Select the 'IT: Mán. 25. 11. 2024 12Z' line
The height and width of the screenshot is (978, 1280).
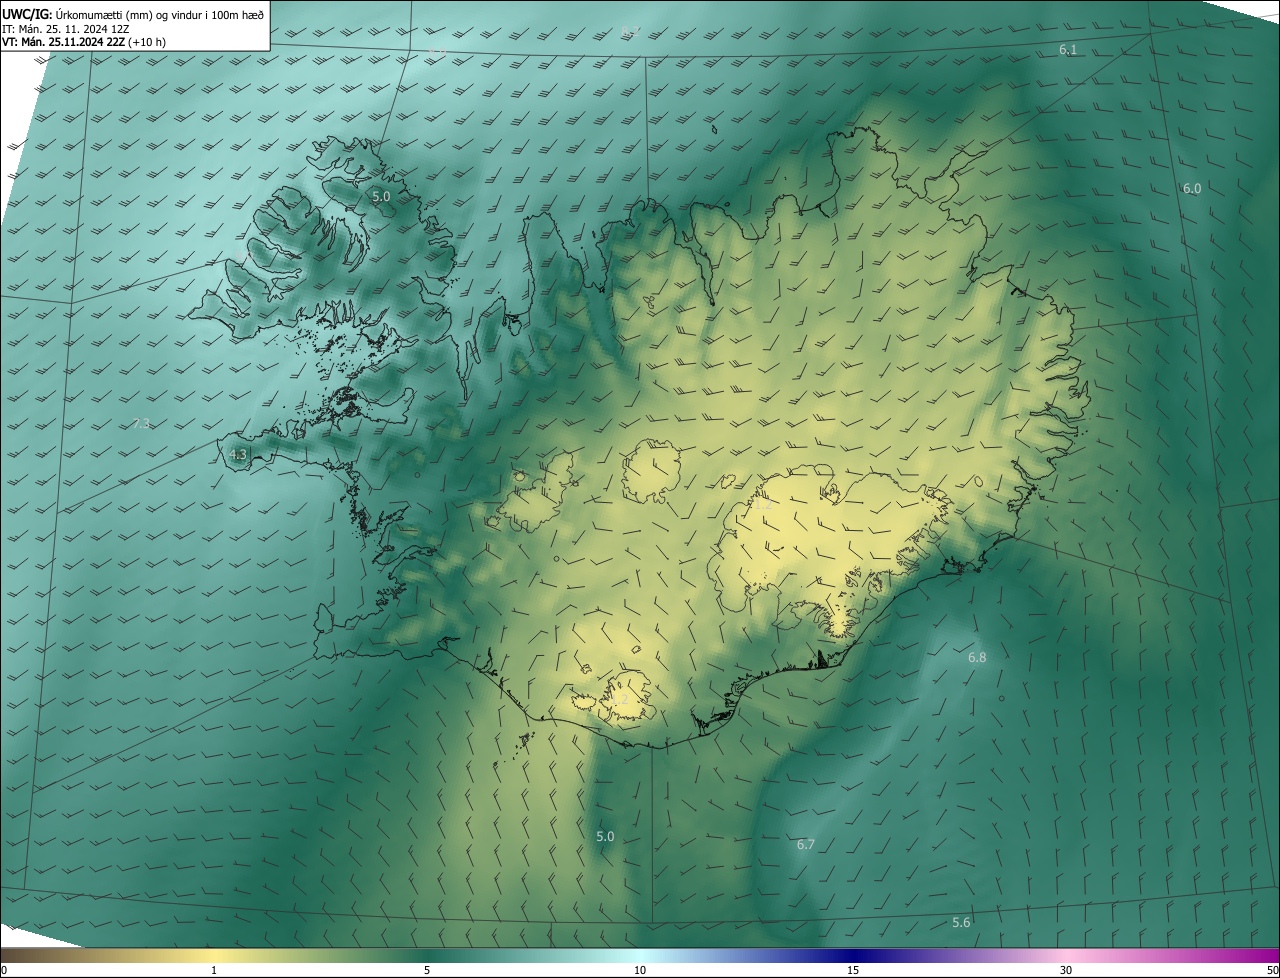66,29
